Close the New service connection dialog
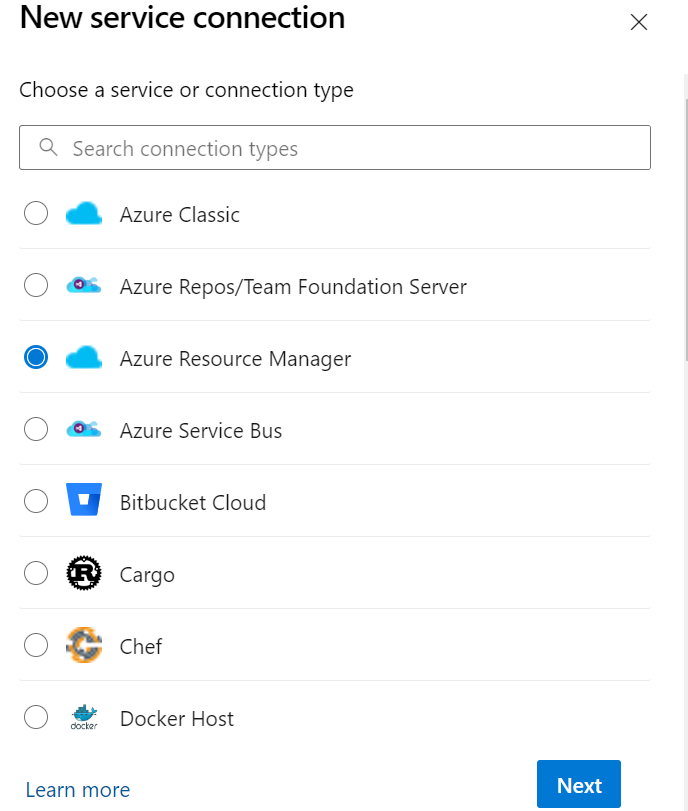This screenshot has height=811, width=688. pos(639,22)
